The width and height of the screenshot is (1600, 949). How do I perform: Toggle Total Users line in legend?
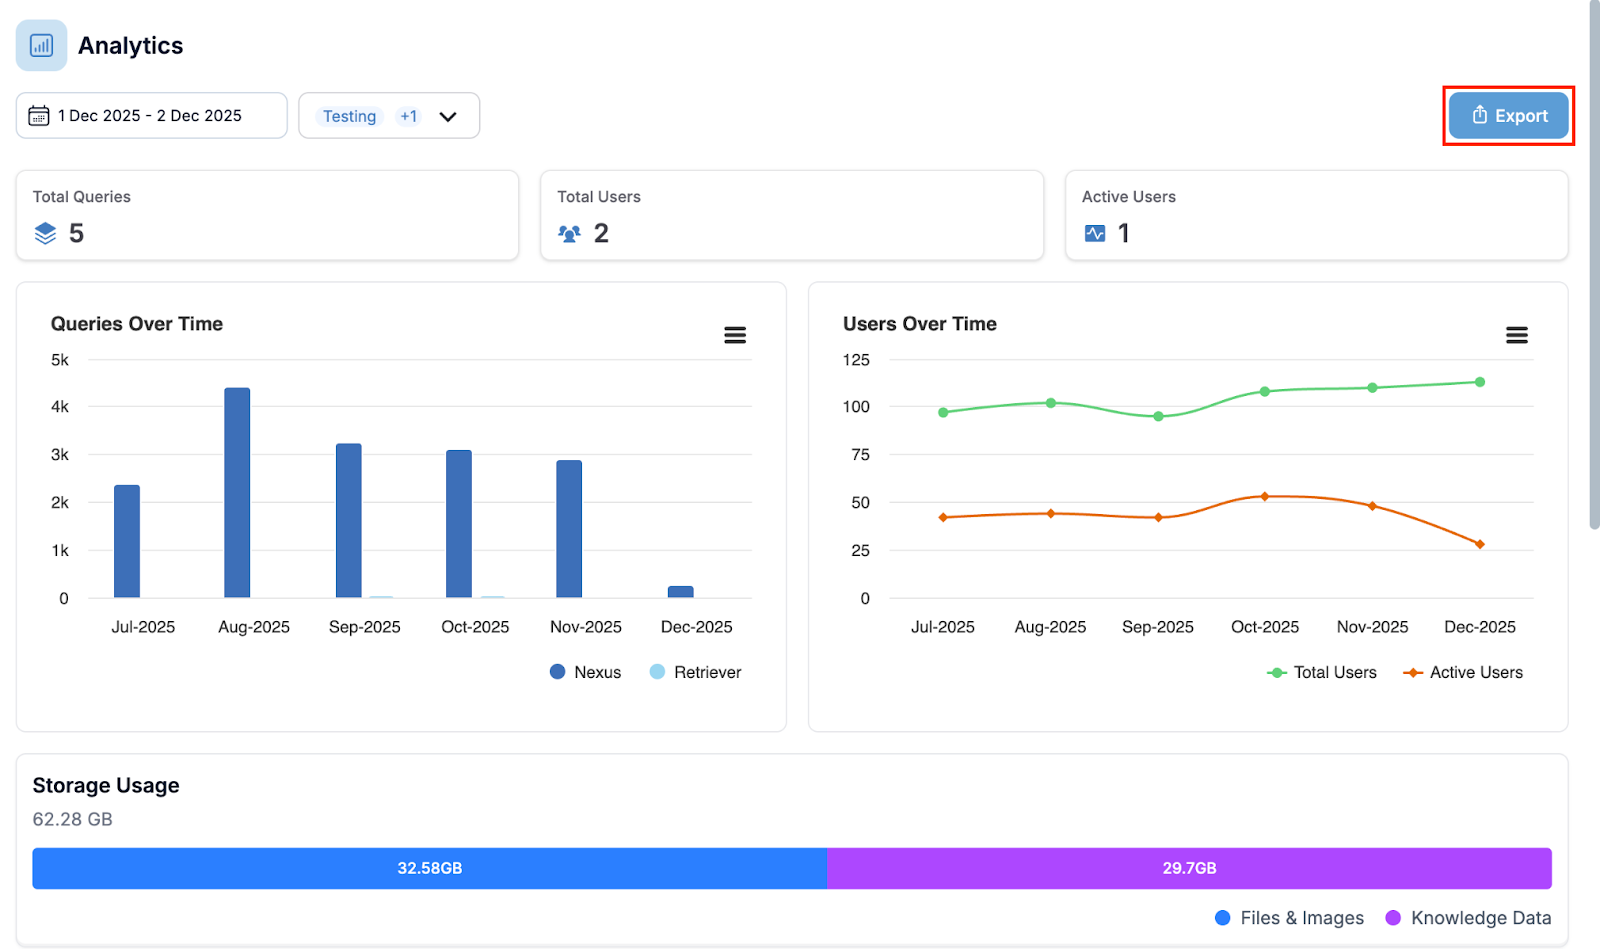pos(1322,672)
